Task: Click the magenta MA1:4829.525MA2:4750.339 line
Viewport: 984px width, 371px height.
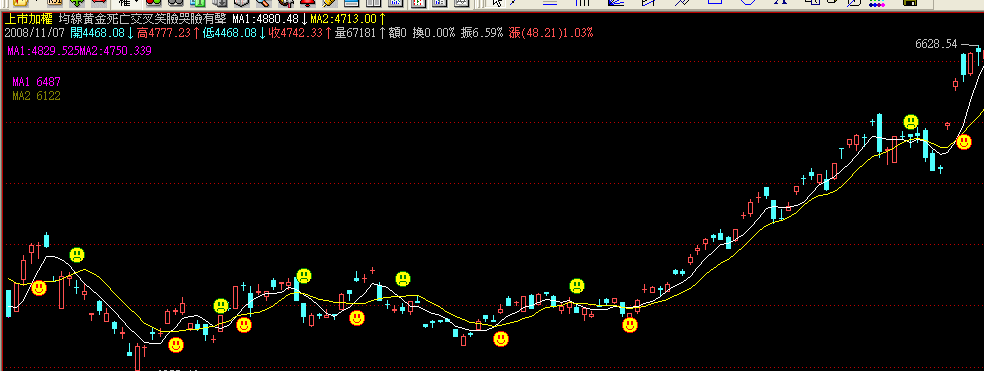Action: click(80, 50)
